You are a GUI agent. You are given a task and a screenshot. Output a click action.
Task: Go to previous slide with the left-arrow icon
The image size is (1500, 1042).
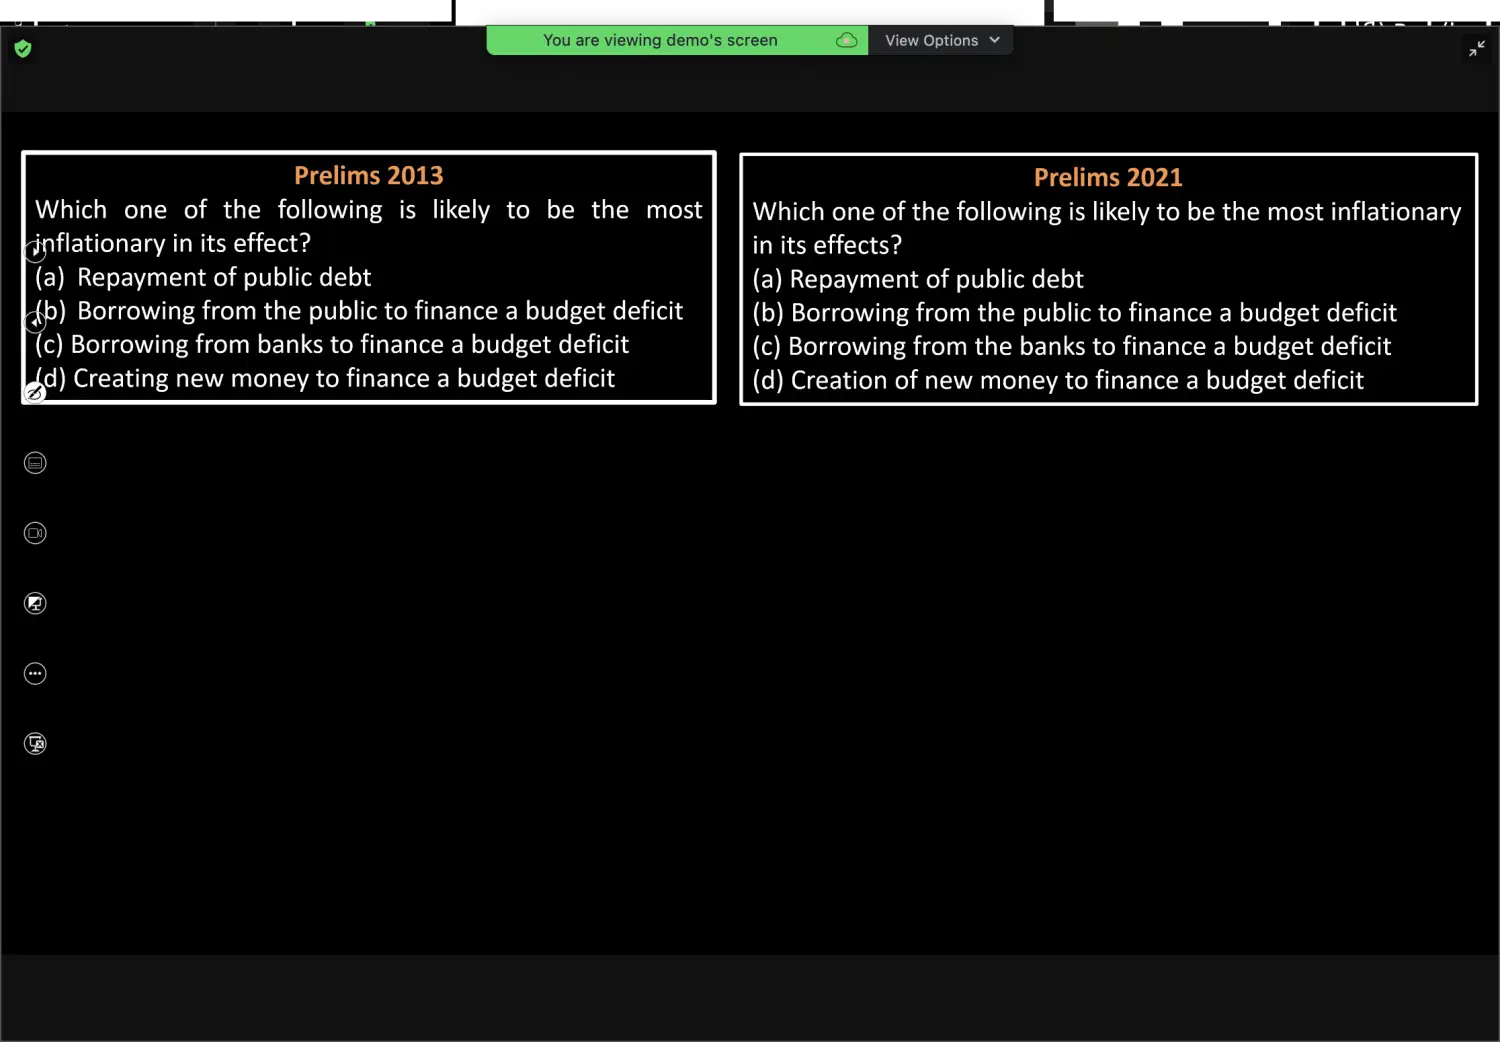[35, 322]
